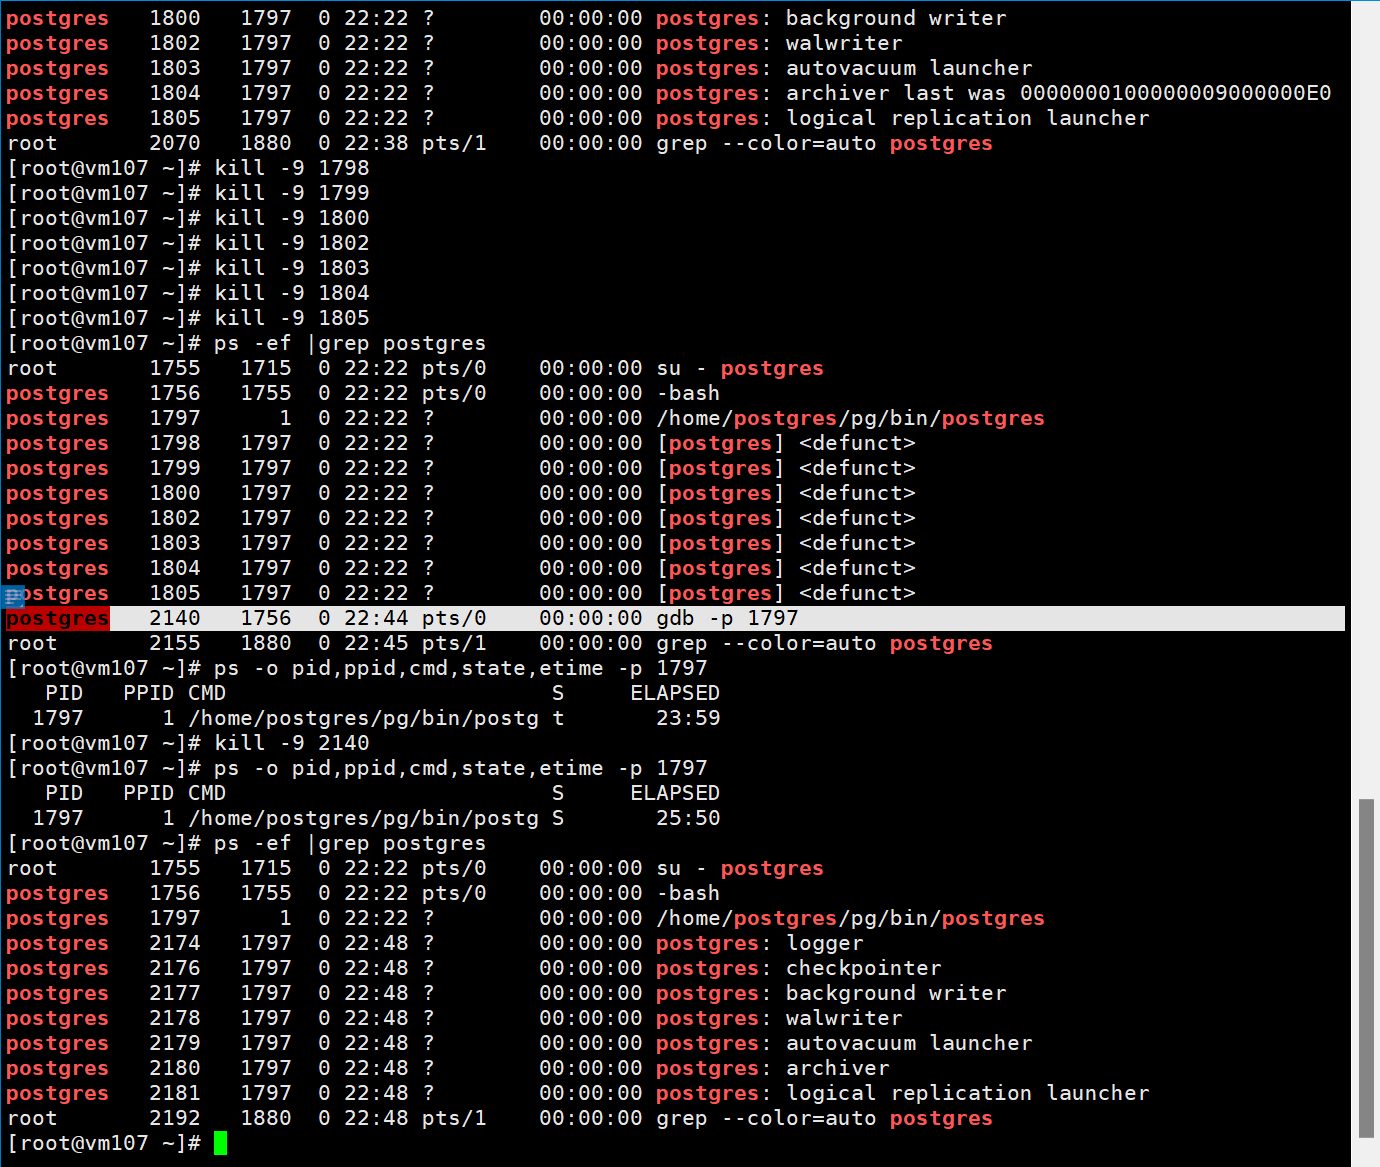Select the 'kill -9 1802' command text
The width and height of the screenshot is (1380, 1167).
(x=292, y=243)
